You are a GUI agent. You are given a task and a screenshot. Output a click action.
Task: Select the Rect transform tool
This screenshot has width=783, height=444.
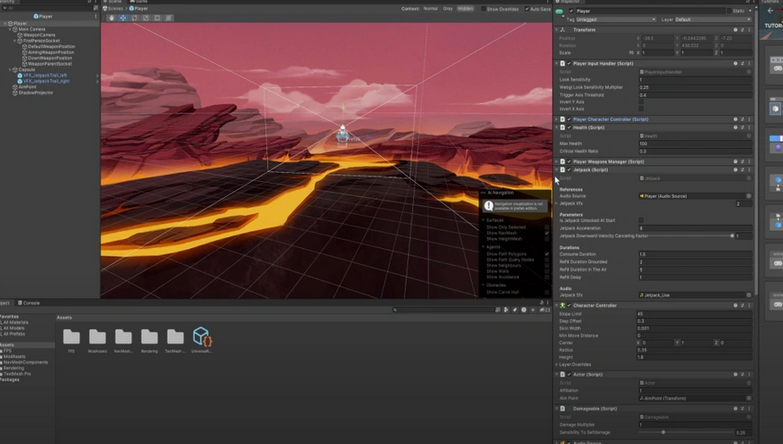pos(157,18)
